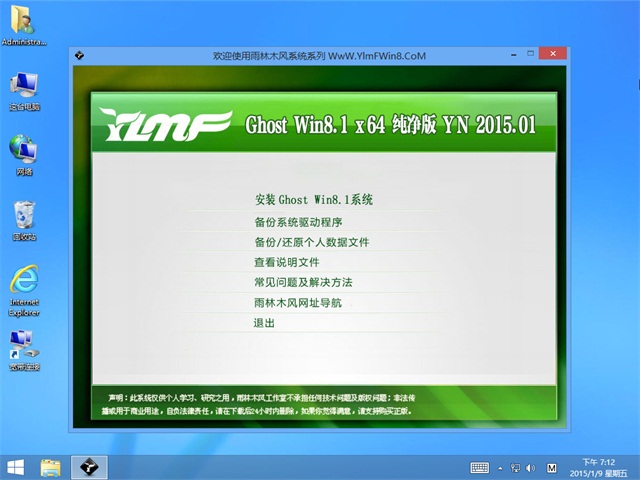The height and width of the screenshot is (480, 640).
Task: Click 退出 to exit the installer
Action: (x=265, y=323)
